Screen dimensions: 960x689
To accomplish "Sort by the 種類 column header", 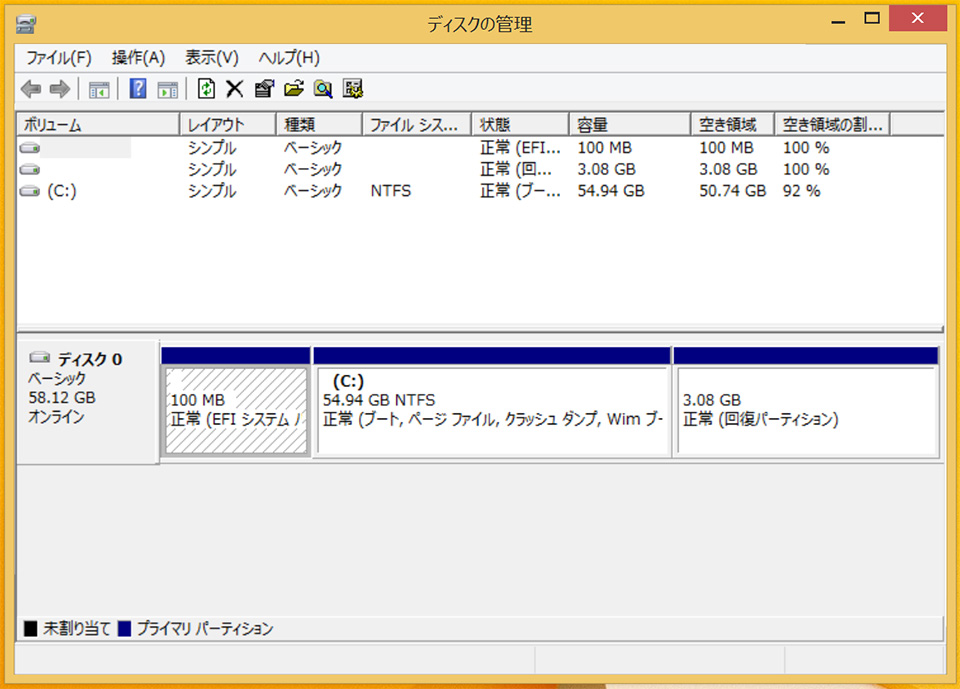I will (x=319, y=124).
